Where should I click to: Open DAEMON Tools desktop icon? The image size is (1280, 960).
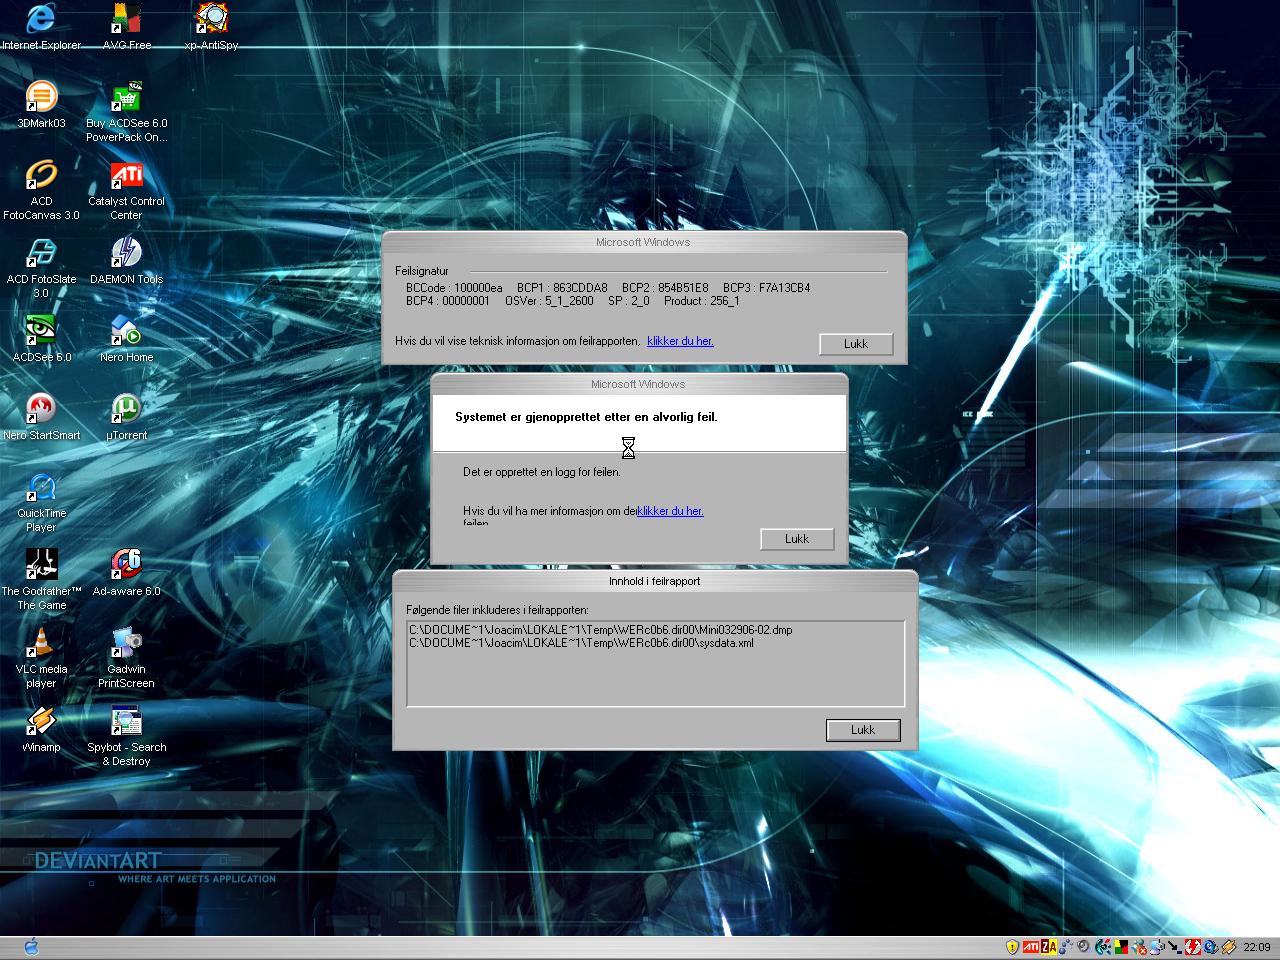click(x=126, y=260)
